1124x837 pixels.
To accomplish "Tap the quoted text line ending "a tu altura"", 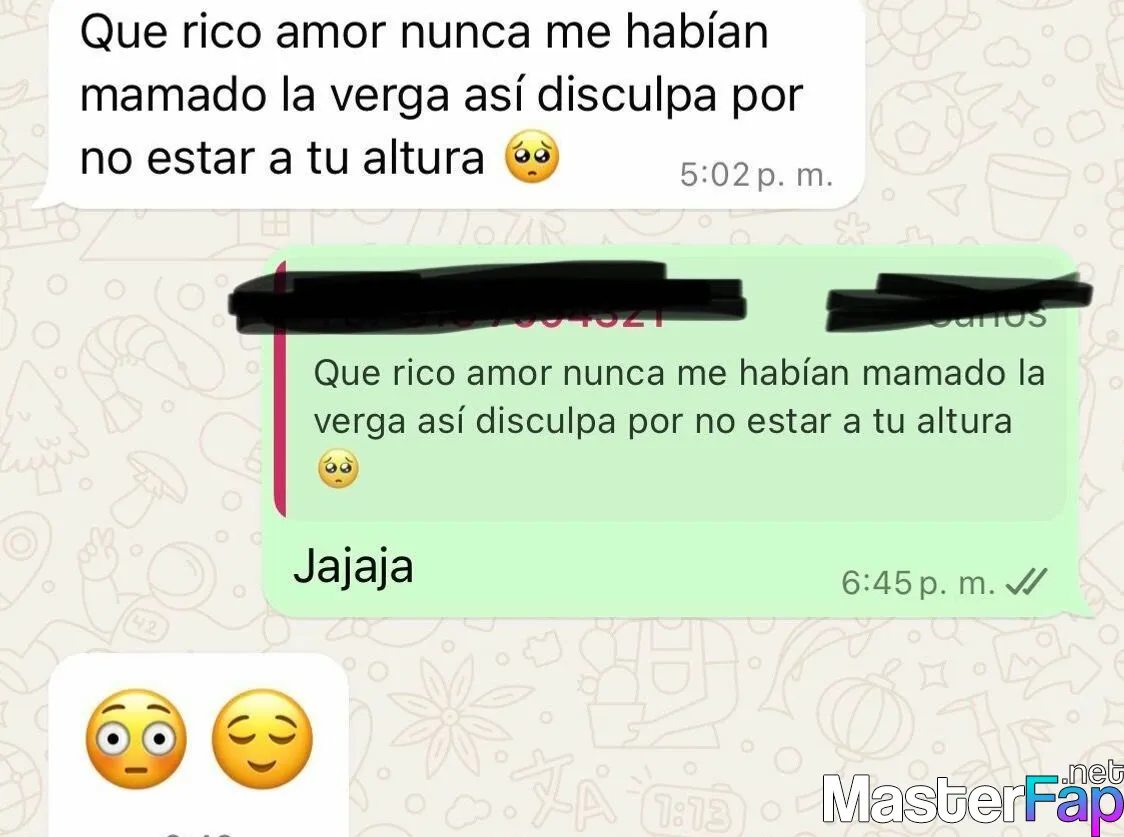I will pos(663,421).
